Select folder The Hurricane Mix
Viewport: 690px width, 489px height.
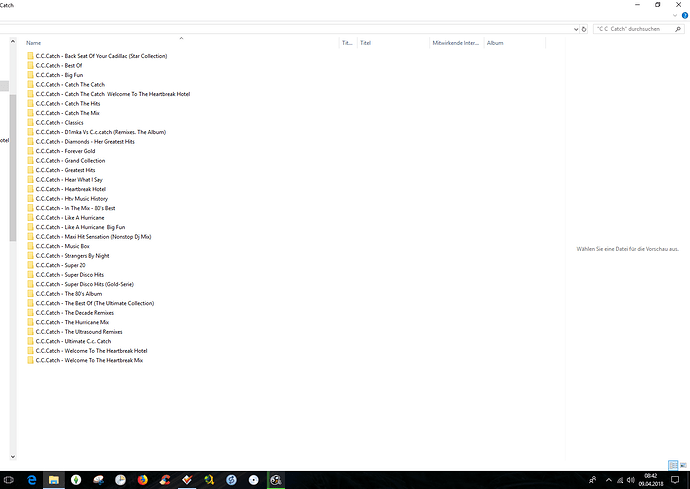(68, 322)
